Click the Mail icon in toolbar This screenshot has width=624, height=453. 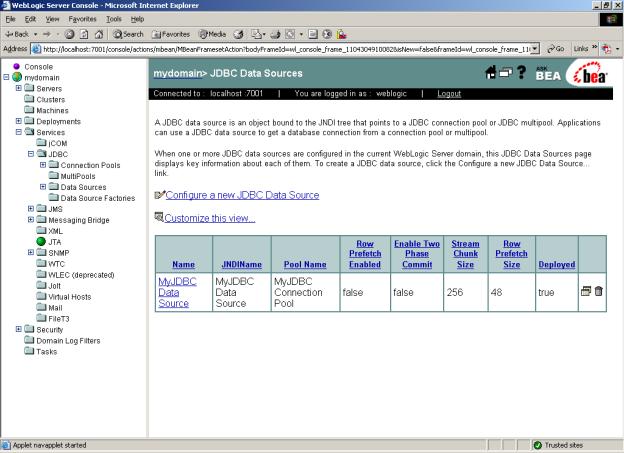coord(256,34)
